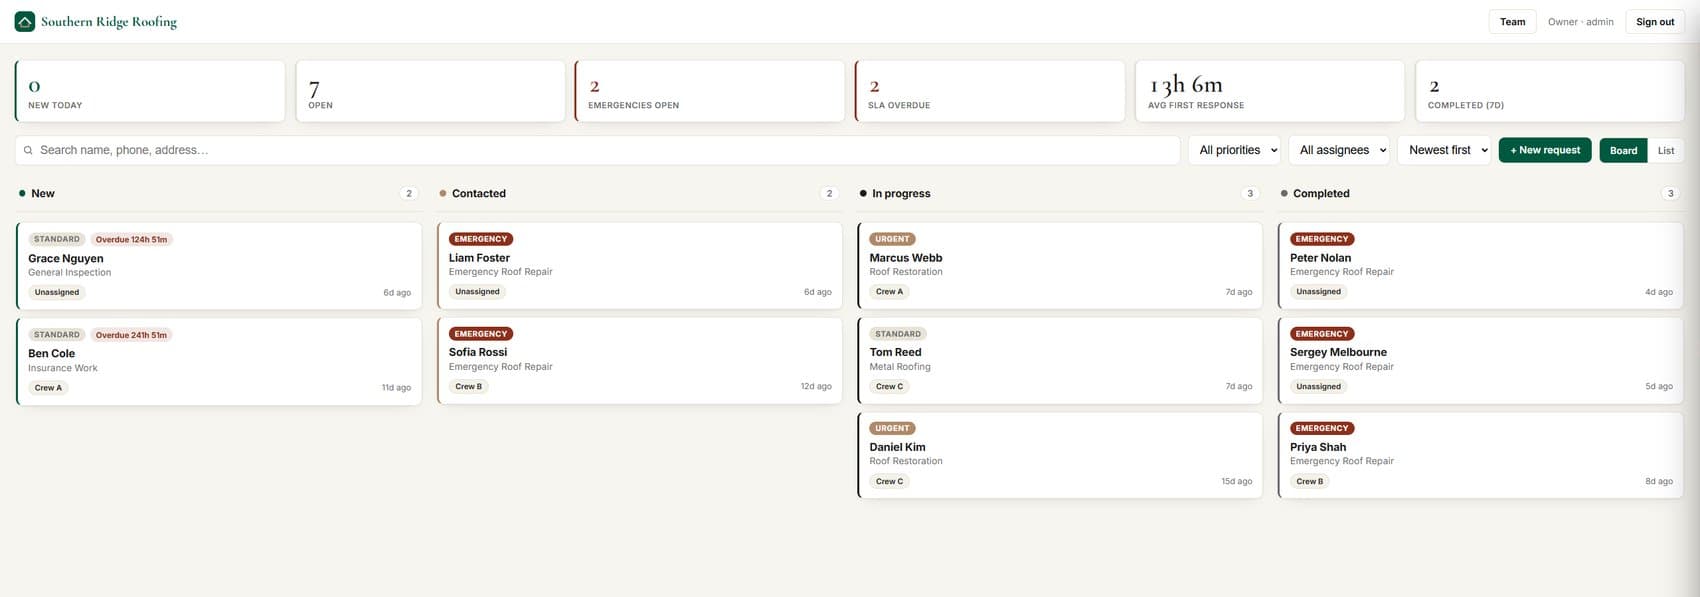Click Crew A tag on Ben Cole card
Screen dimensions: 1700x597
[48, 388]
